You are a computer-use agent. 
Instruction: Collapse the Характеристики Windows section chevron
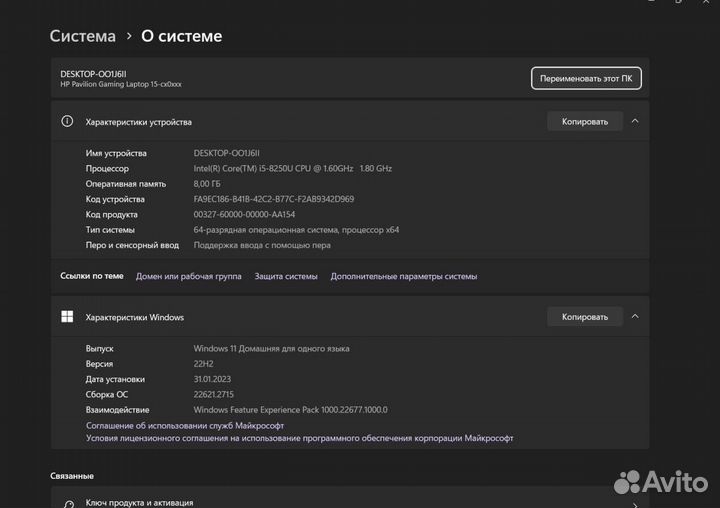(x=635, y=317)
